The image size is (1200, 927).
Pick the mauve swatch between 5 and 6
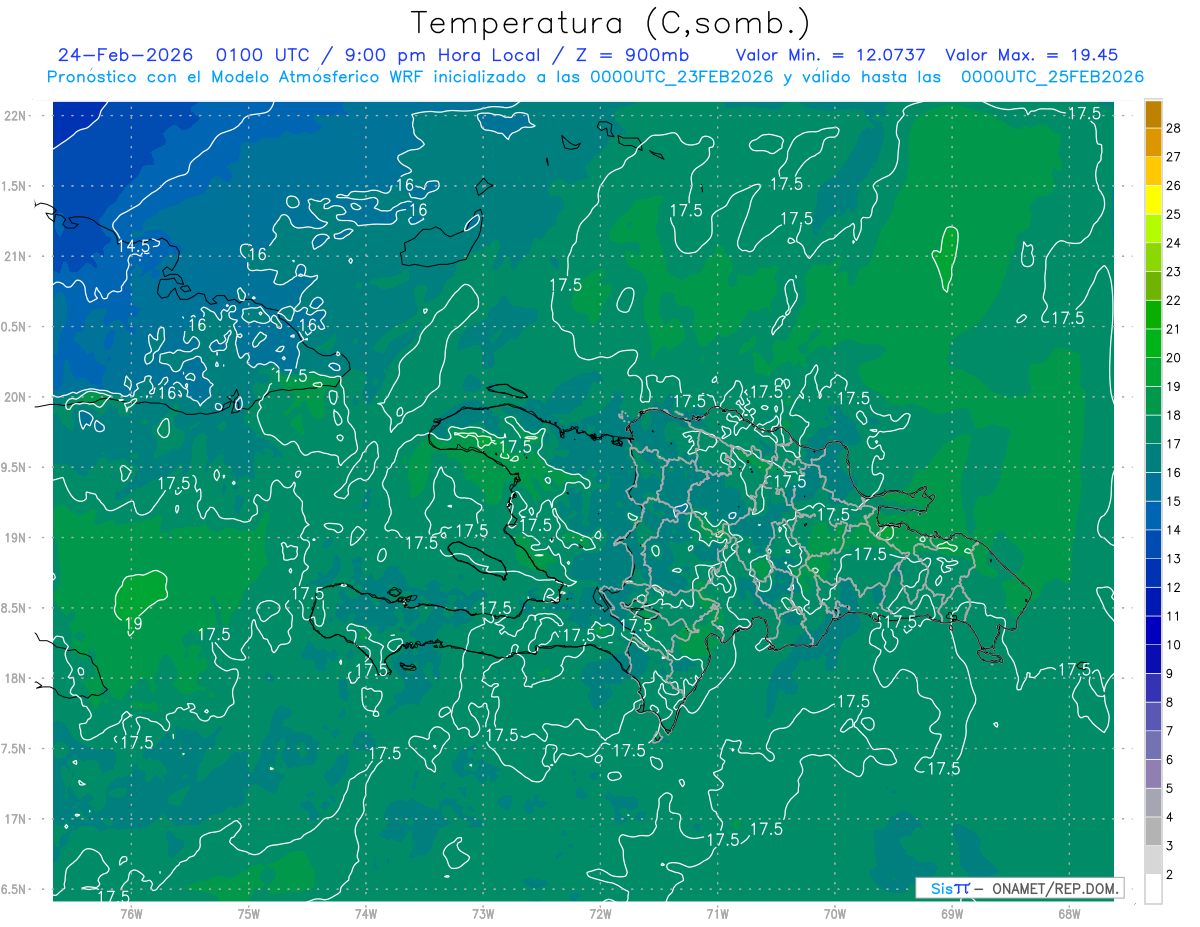1153,774
